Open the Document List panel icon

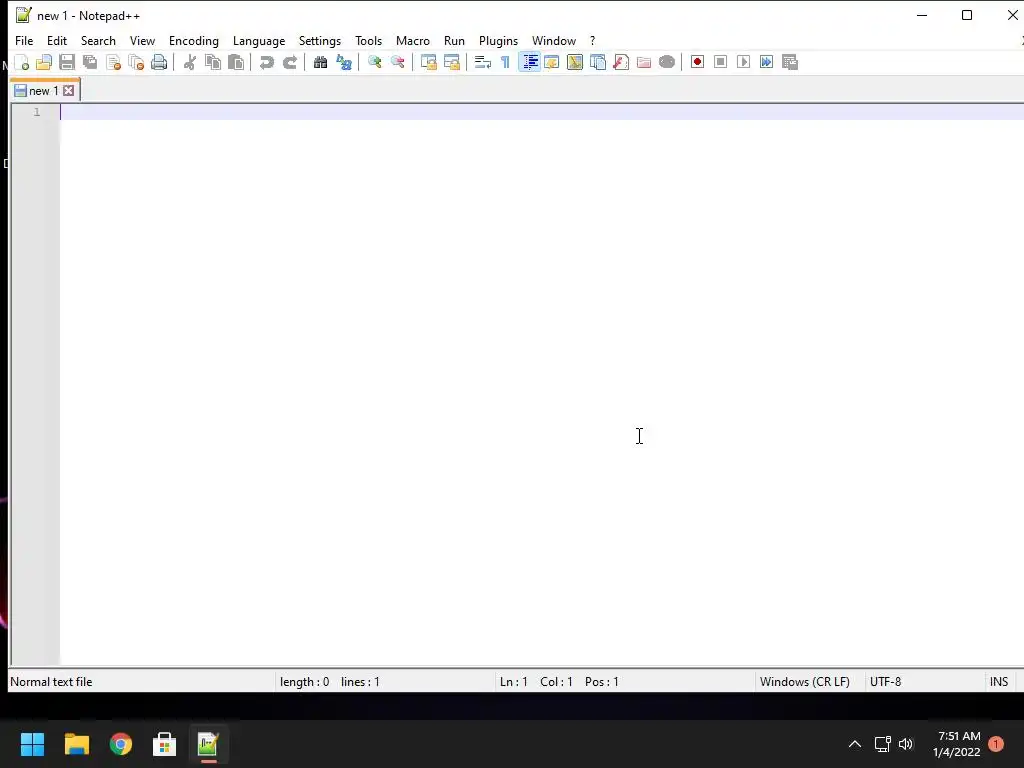point(598,62)
